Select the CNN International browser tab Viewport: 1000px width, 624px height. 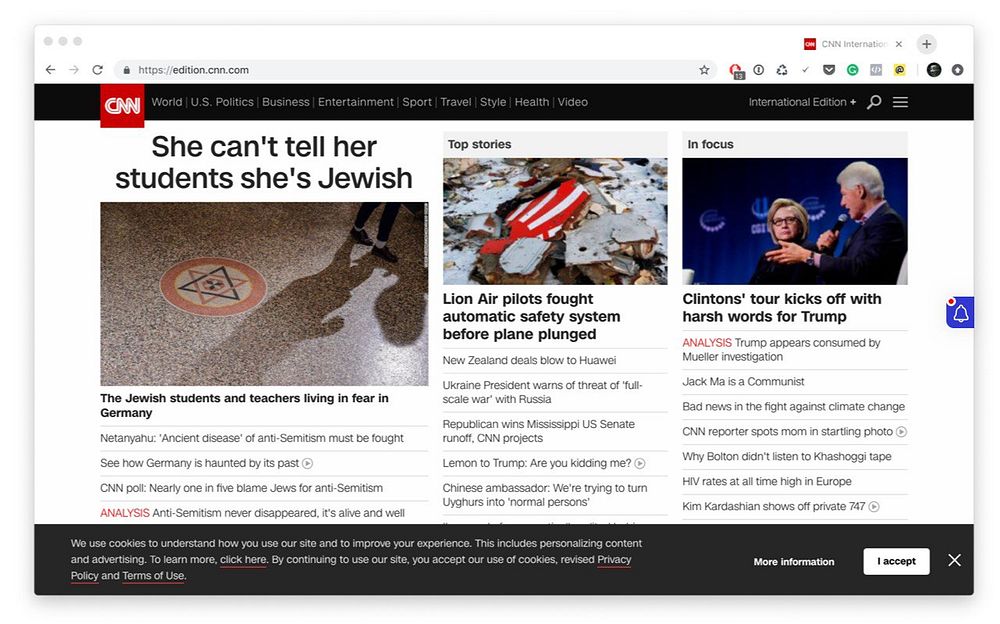853,44
